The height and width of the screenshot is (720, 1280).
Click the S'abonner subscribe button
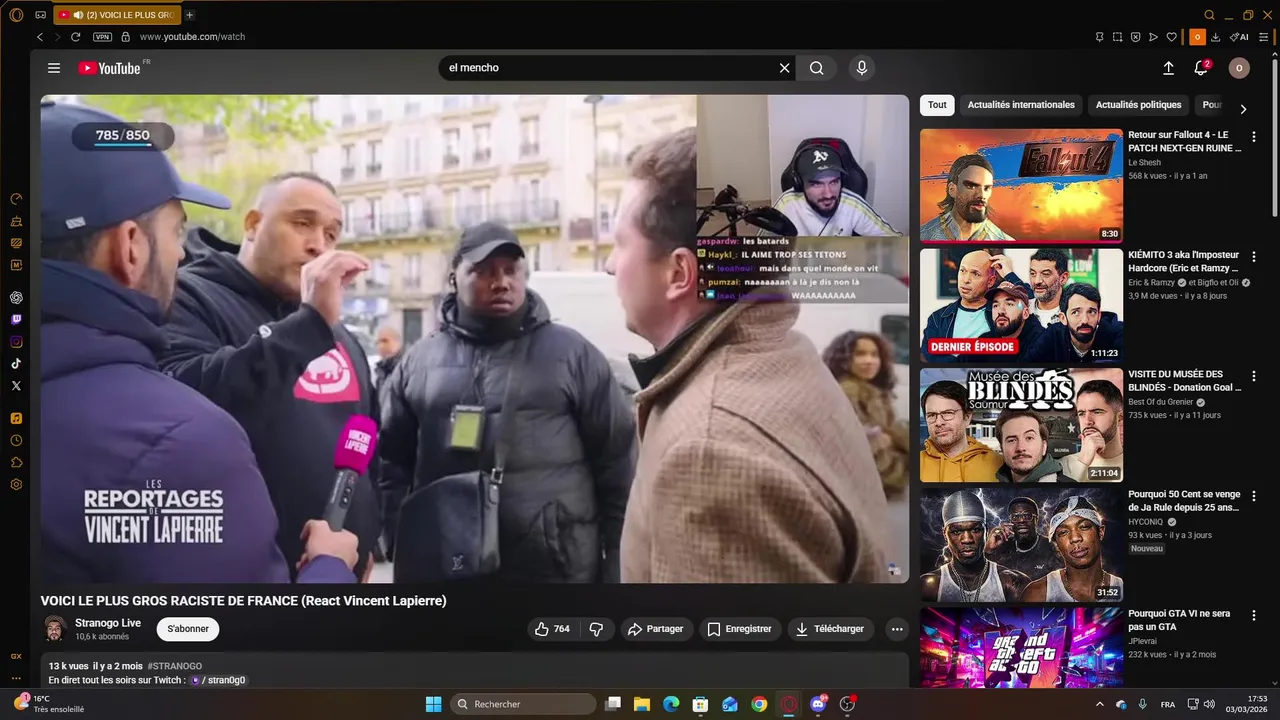click(188, 629)
